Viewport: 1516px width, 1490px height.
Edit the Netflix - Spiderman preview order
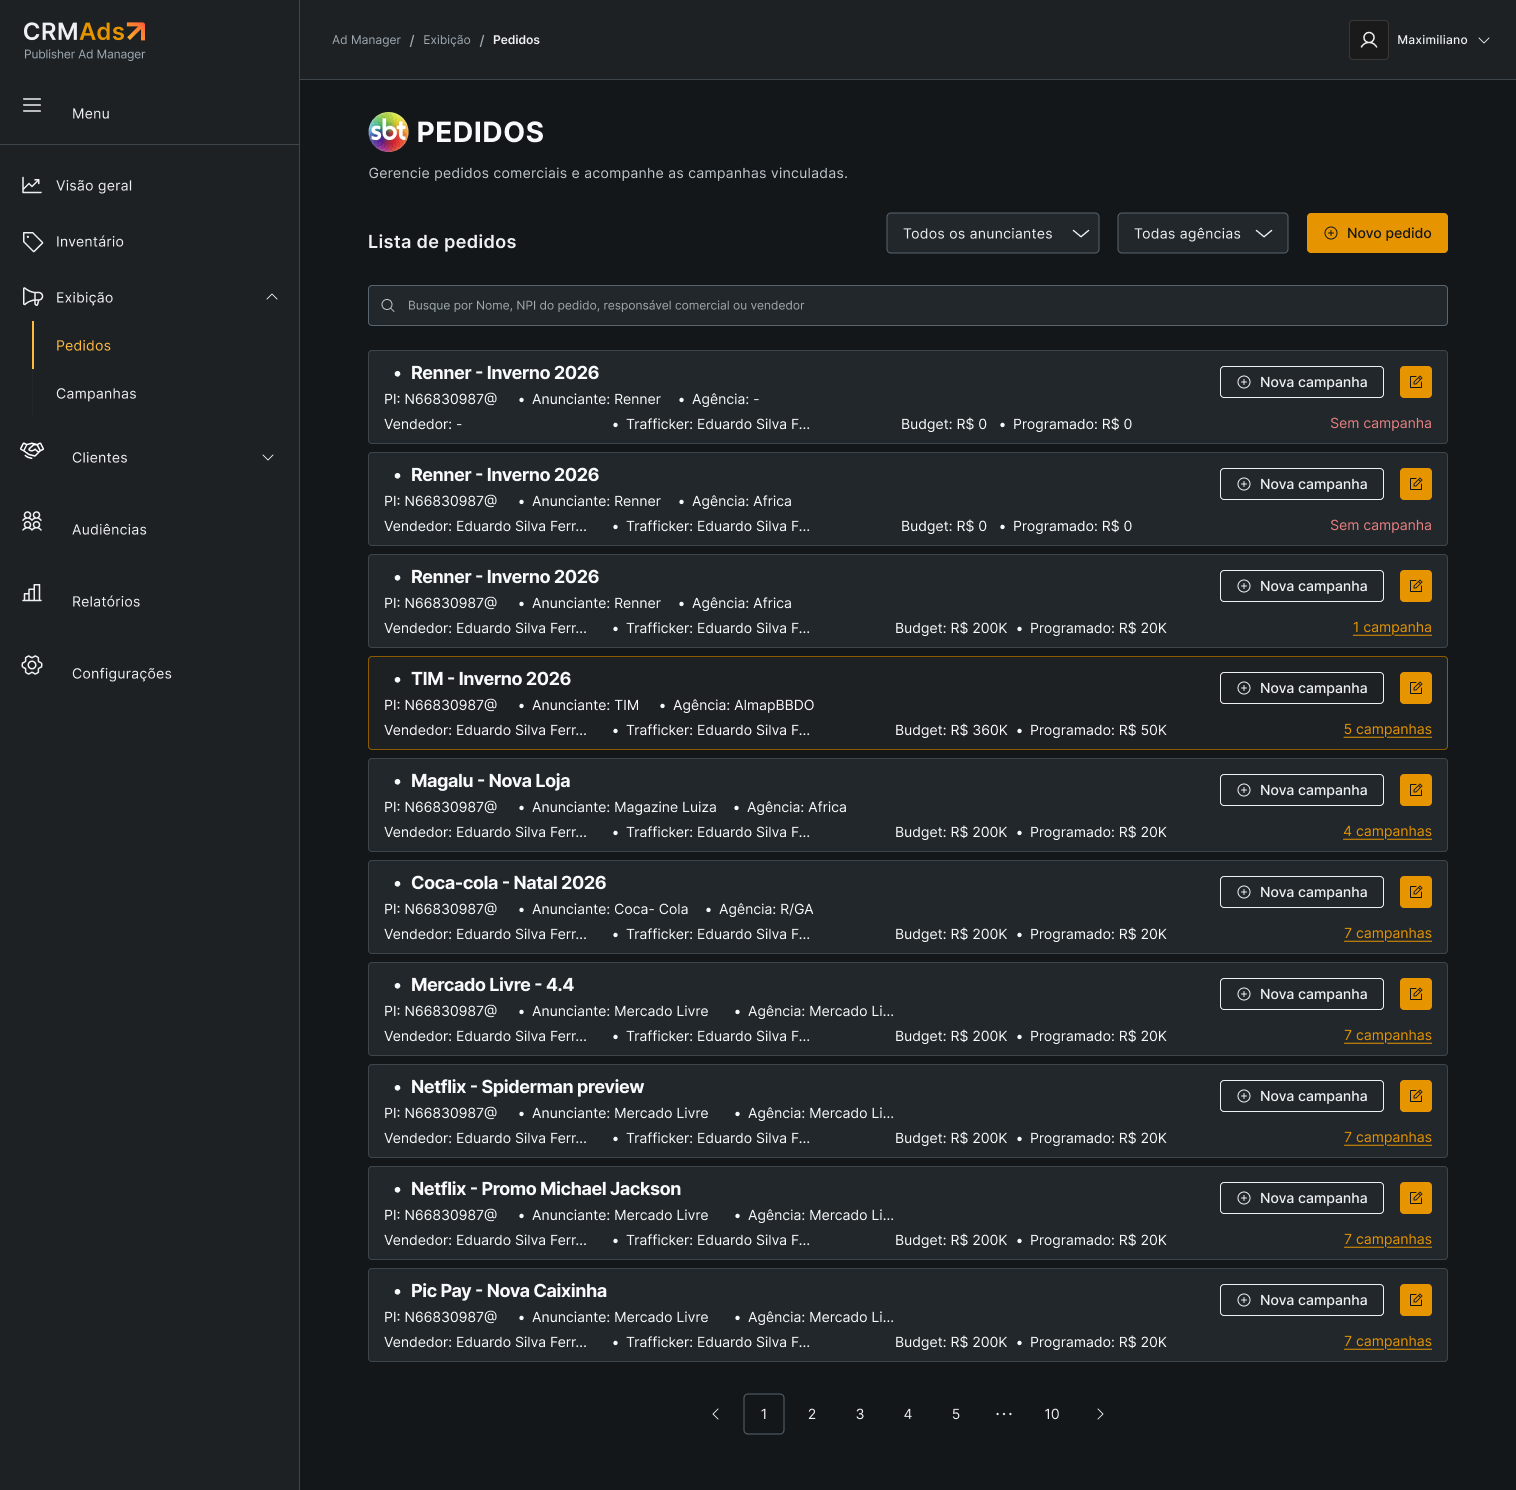(1416, 1096)
